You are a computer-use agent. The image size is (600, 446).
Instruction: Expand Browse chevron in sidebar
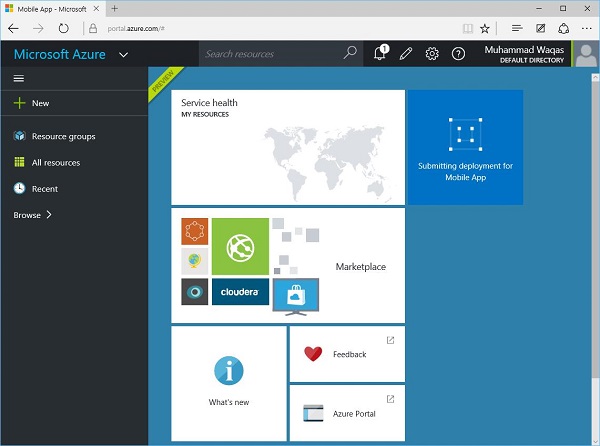pyautogui.click(x=49, y=215)
